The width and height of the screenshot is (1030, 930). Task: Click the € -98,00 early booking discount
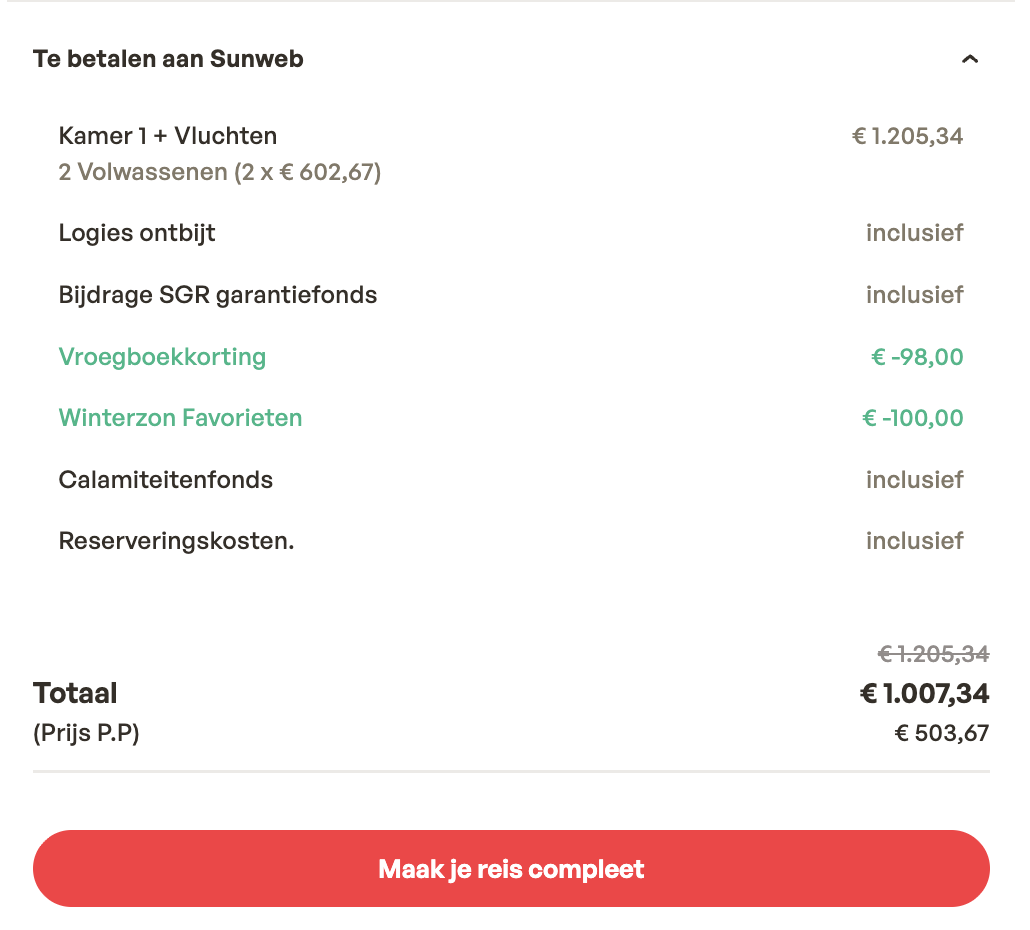click(x=917, y=357)
